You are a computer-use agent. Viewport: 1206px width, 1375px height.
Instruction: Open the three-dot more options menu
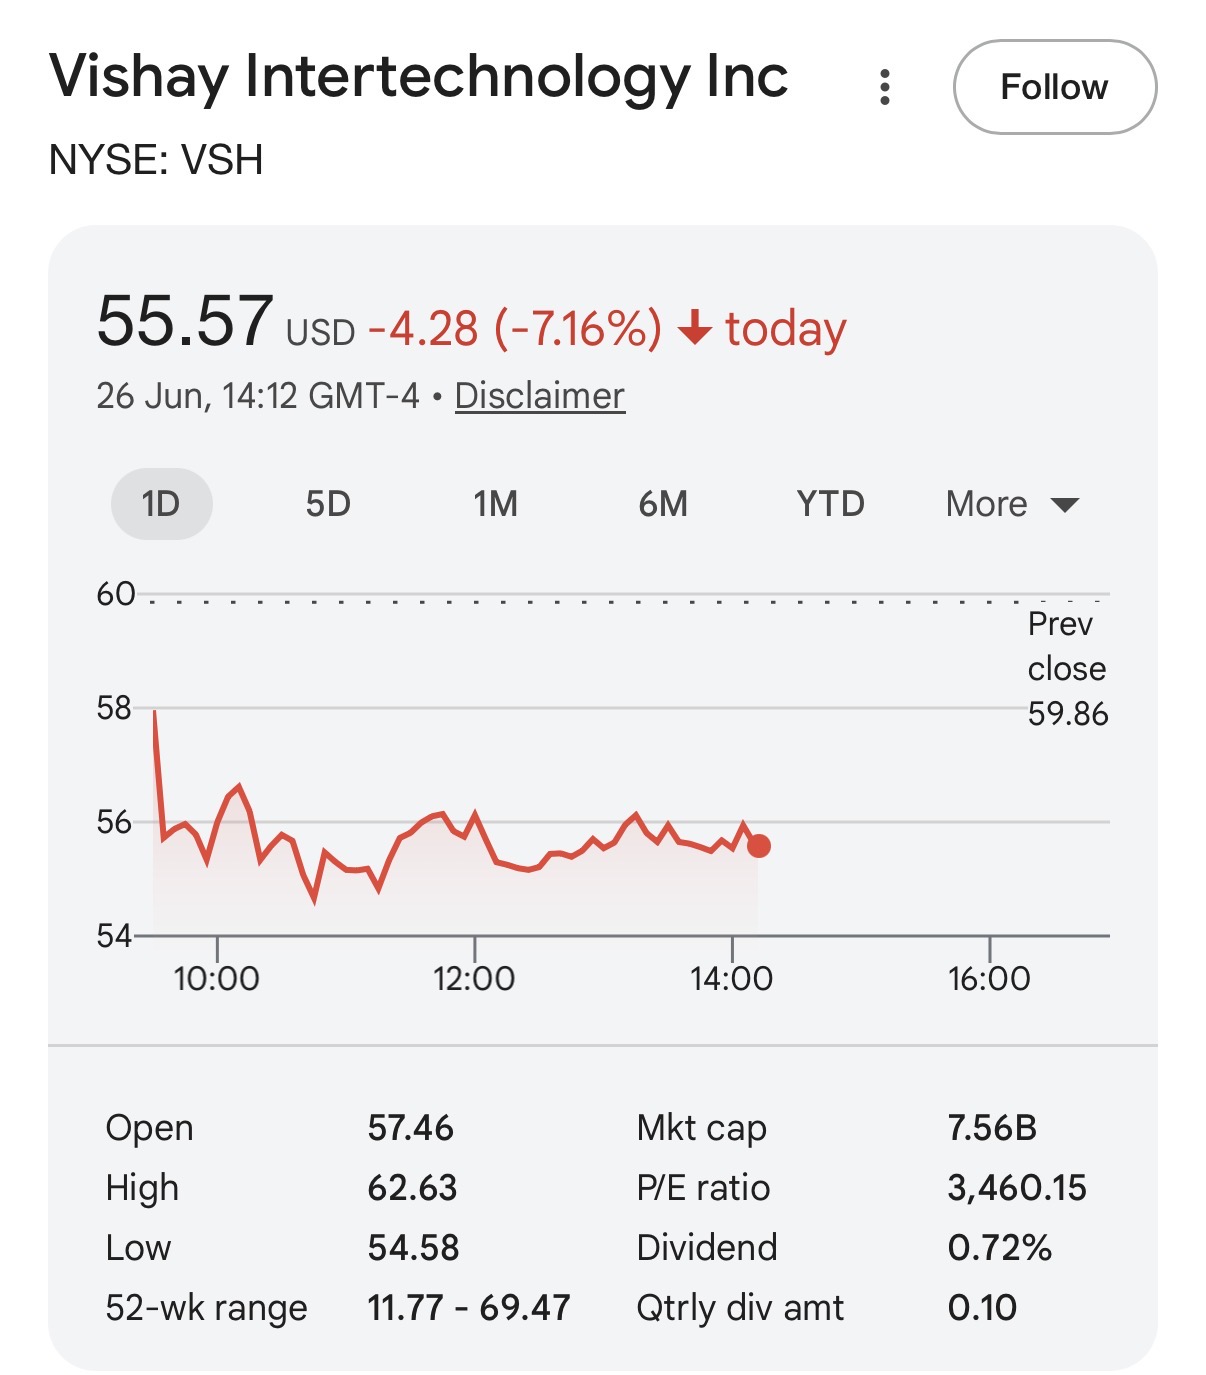884,87
